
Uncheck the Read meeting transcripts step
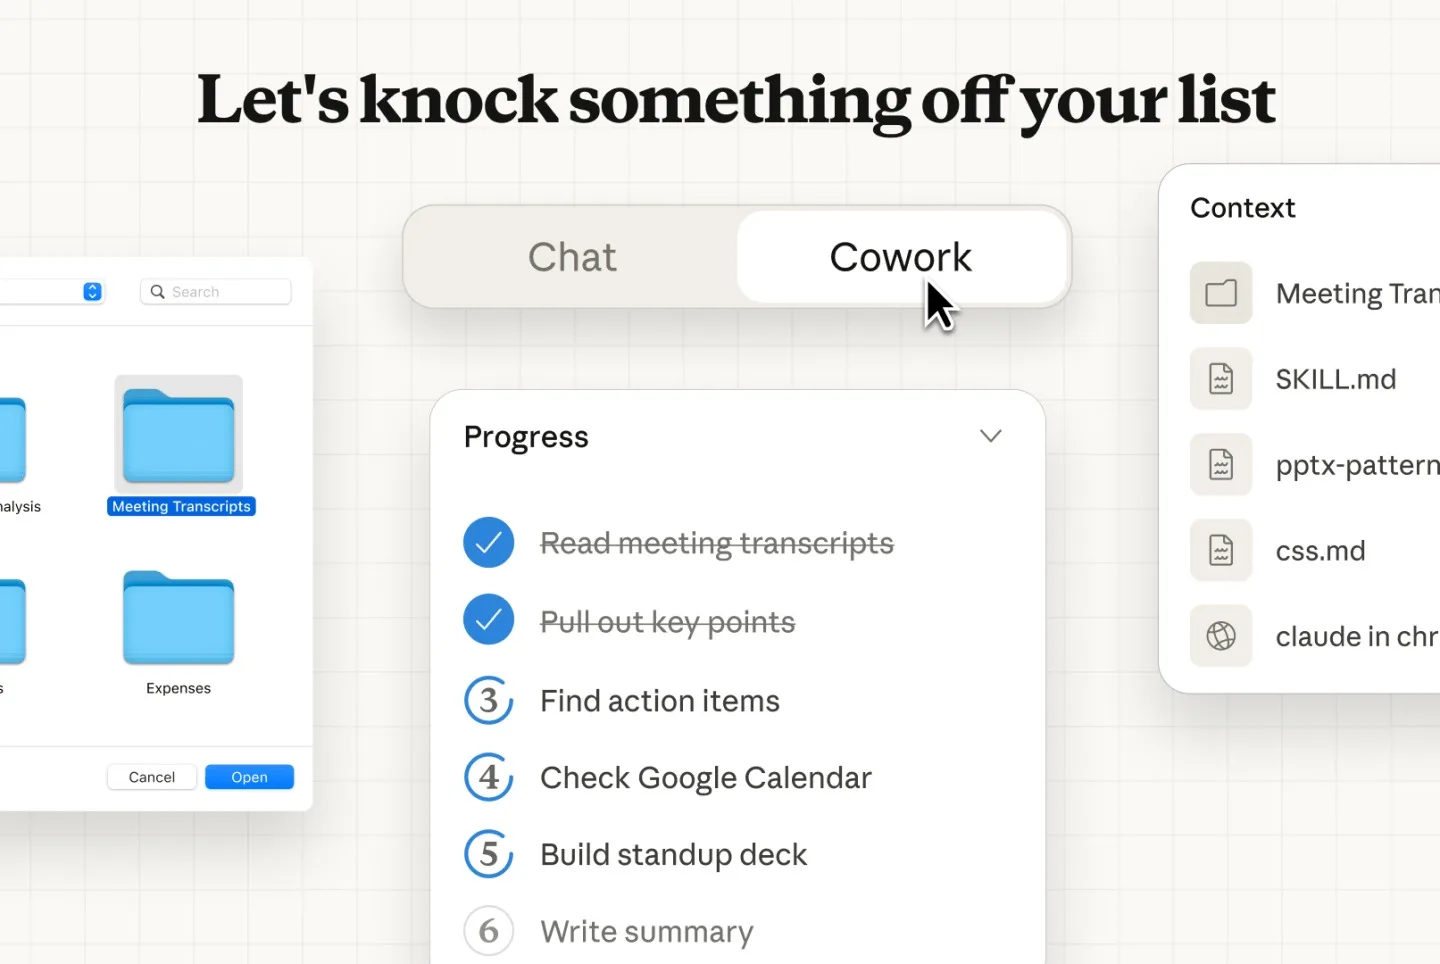click(x=488, y=542)
